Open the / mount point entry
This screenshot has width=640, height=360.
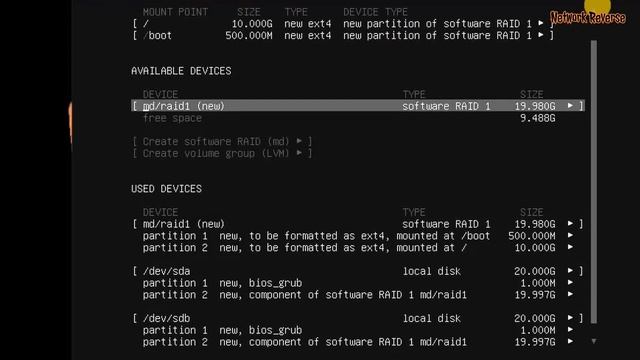[343, 24]
